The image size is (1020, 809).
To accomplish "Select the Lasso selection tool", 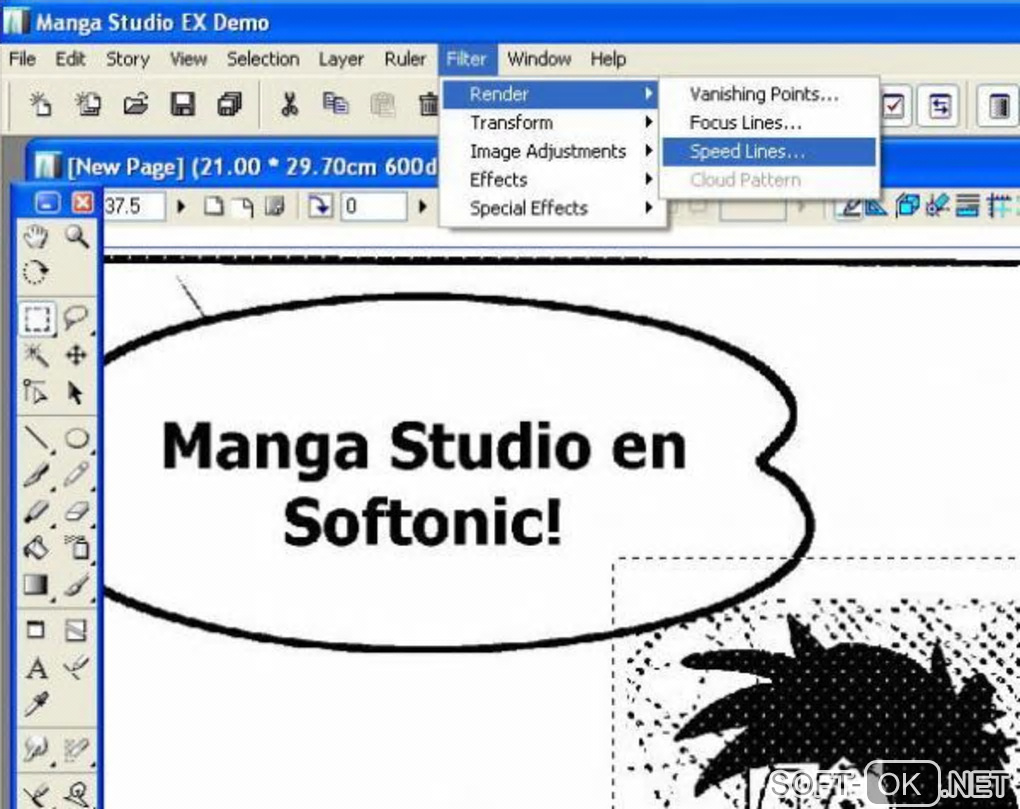I will tap(77, 319).
